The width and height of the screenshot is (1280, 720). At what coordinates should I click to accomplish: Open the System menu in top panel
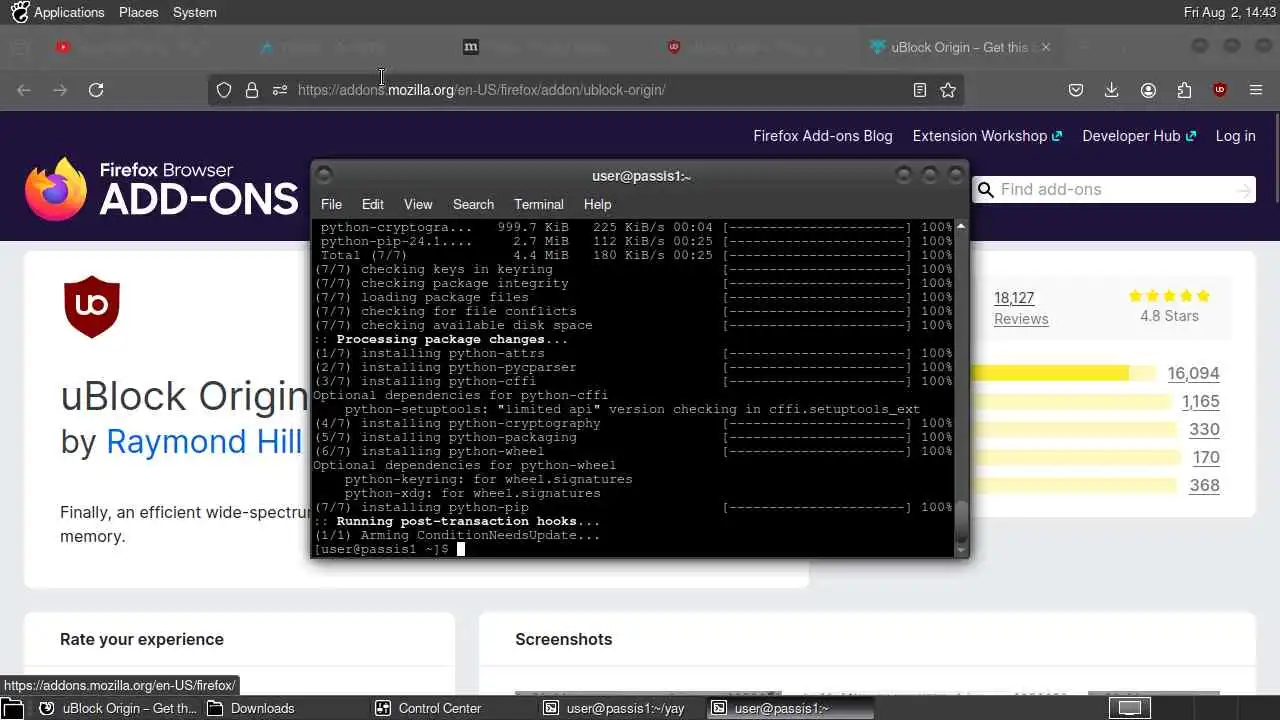click(194, 12)
